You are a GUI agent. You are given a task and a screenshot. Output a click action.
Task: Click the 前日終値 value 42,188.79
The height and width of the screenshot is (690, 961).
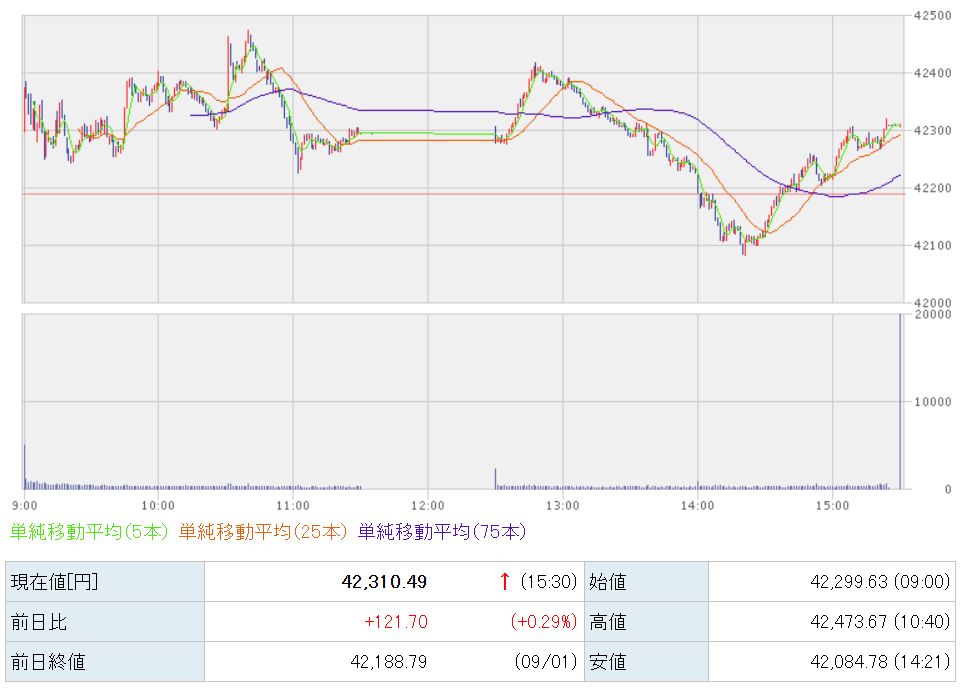[389, 662]
